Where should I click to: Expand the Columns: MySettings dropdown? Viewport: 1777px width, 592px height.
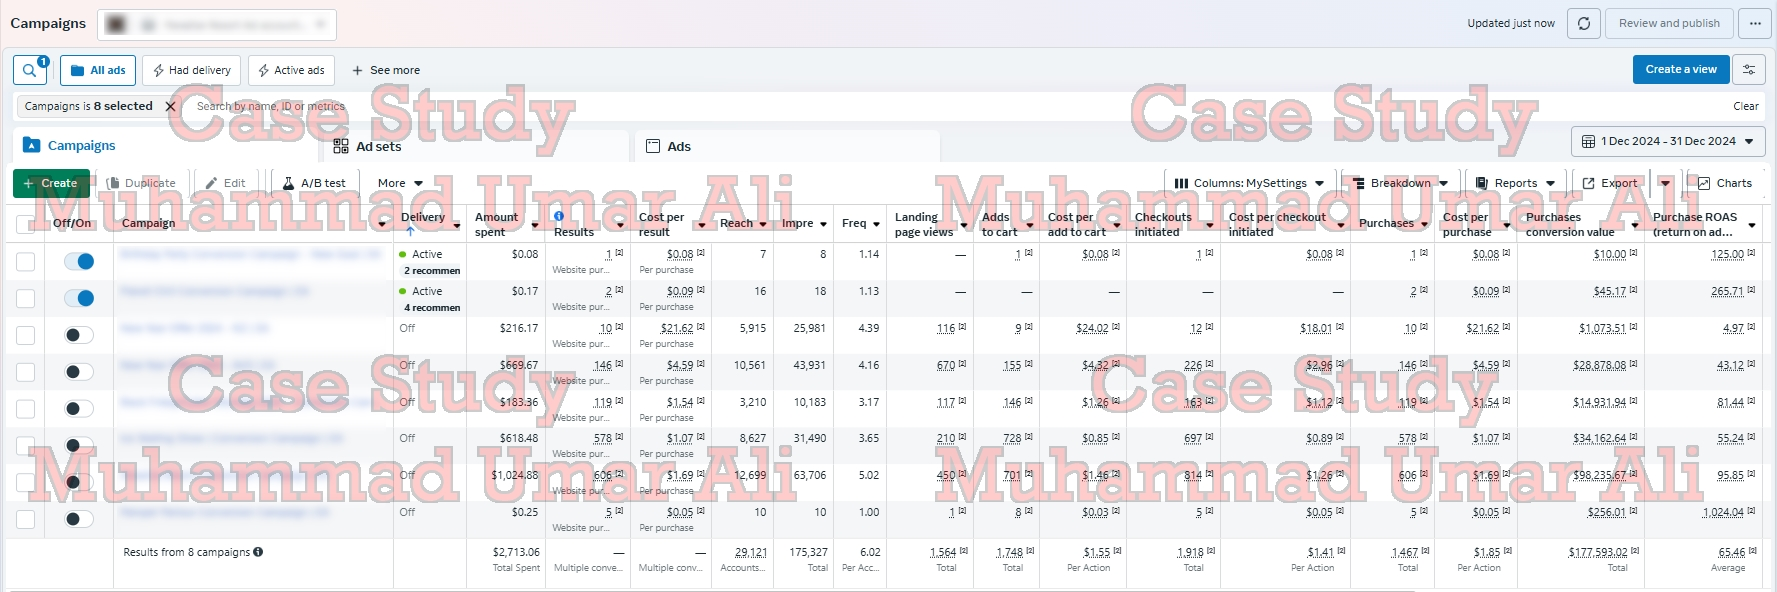1249,183
